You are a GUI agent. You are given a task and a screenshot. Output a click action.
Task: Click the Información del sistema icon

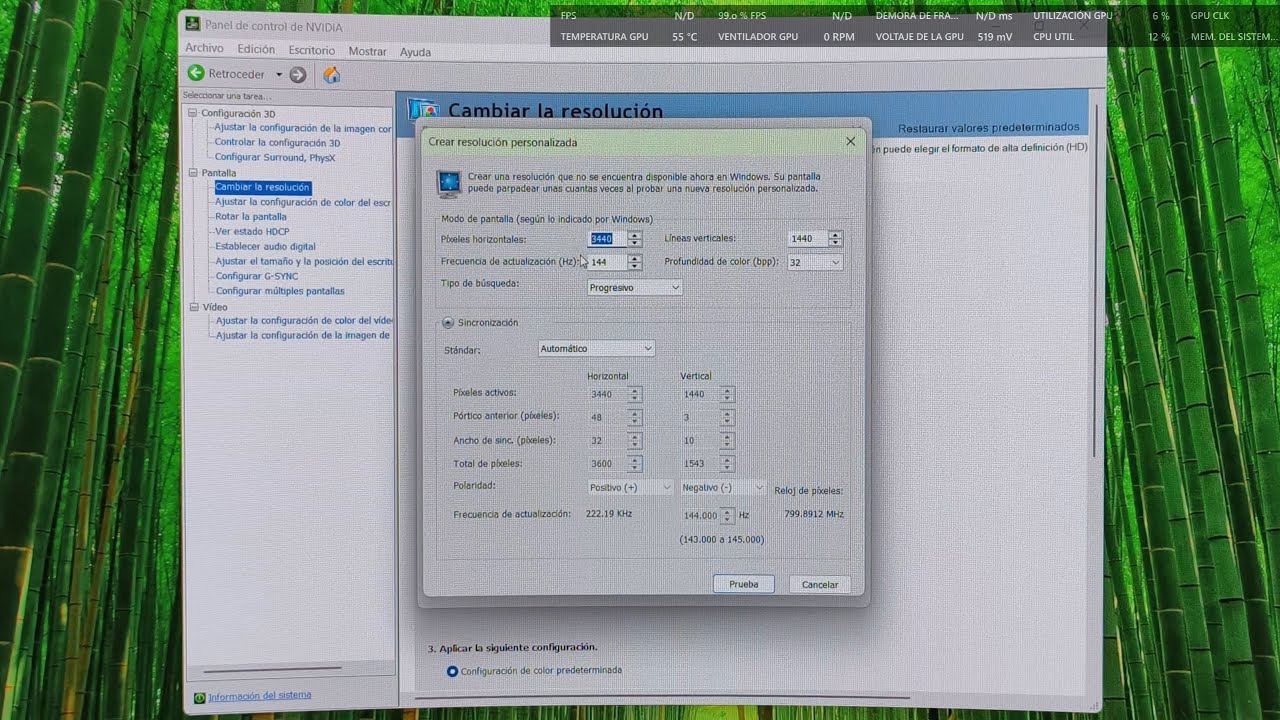pos(200,697)
